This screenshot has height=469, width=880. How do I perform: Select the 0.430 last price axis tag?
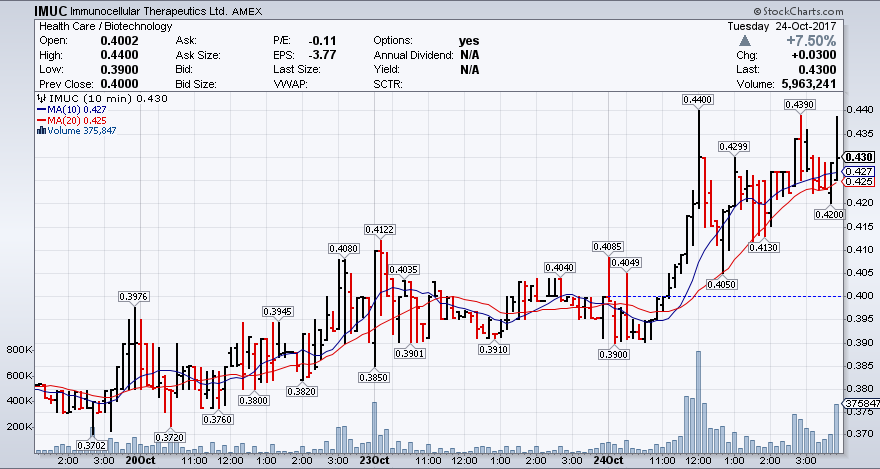point(860,157)
